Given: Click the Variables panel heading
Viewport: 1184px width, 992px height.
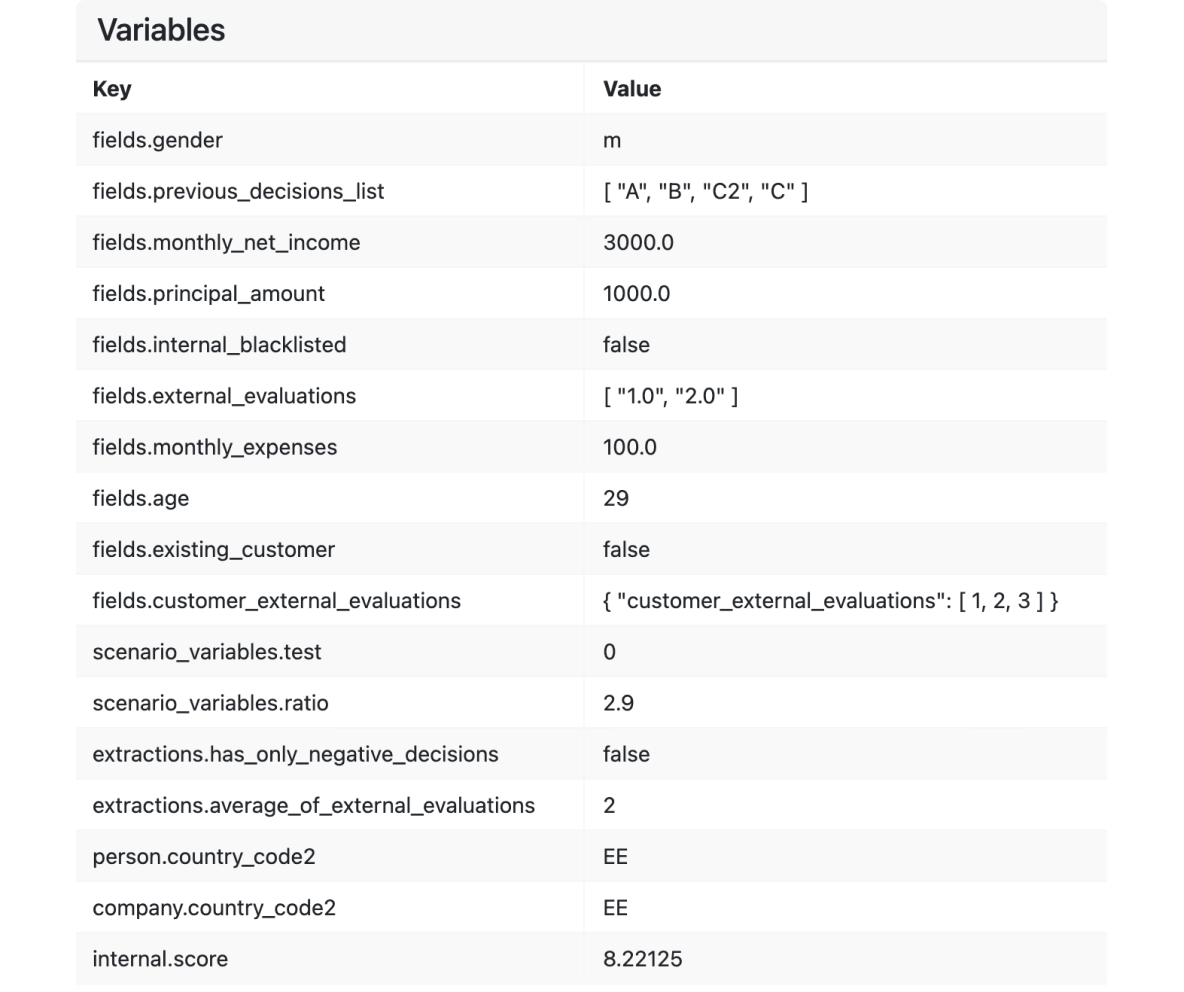Looking at the screenshot, I should coord(161,30).
